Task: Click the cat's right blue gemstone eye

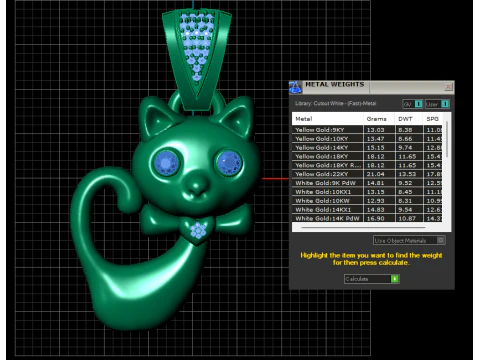Action: pos(229,163)
